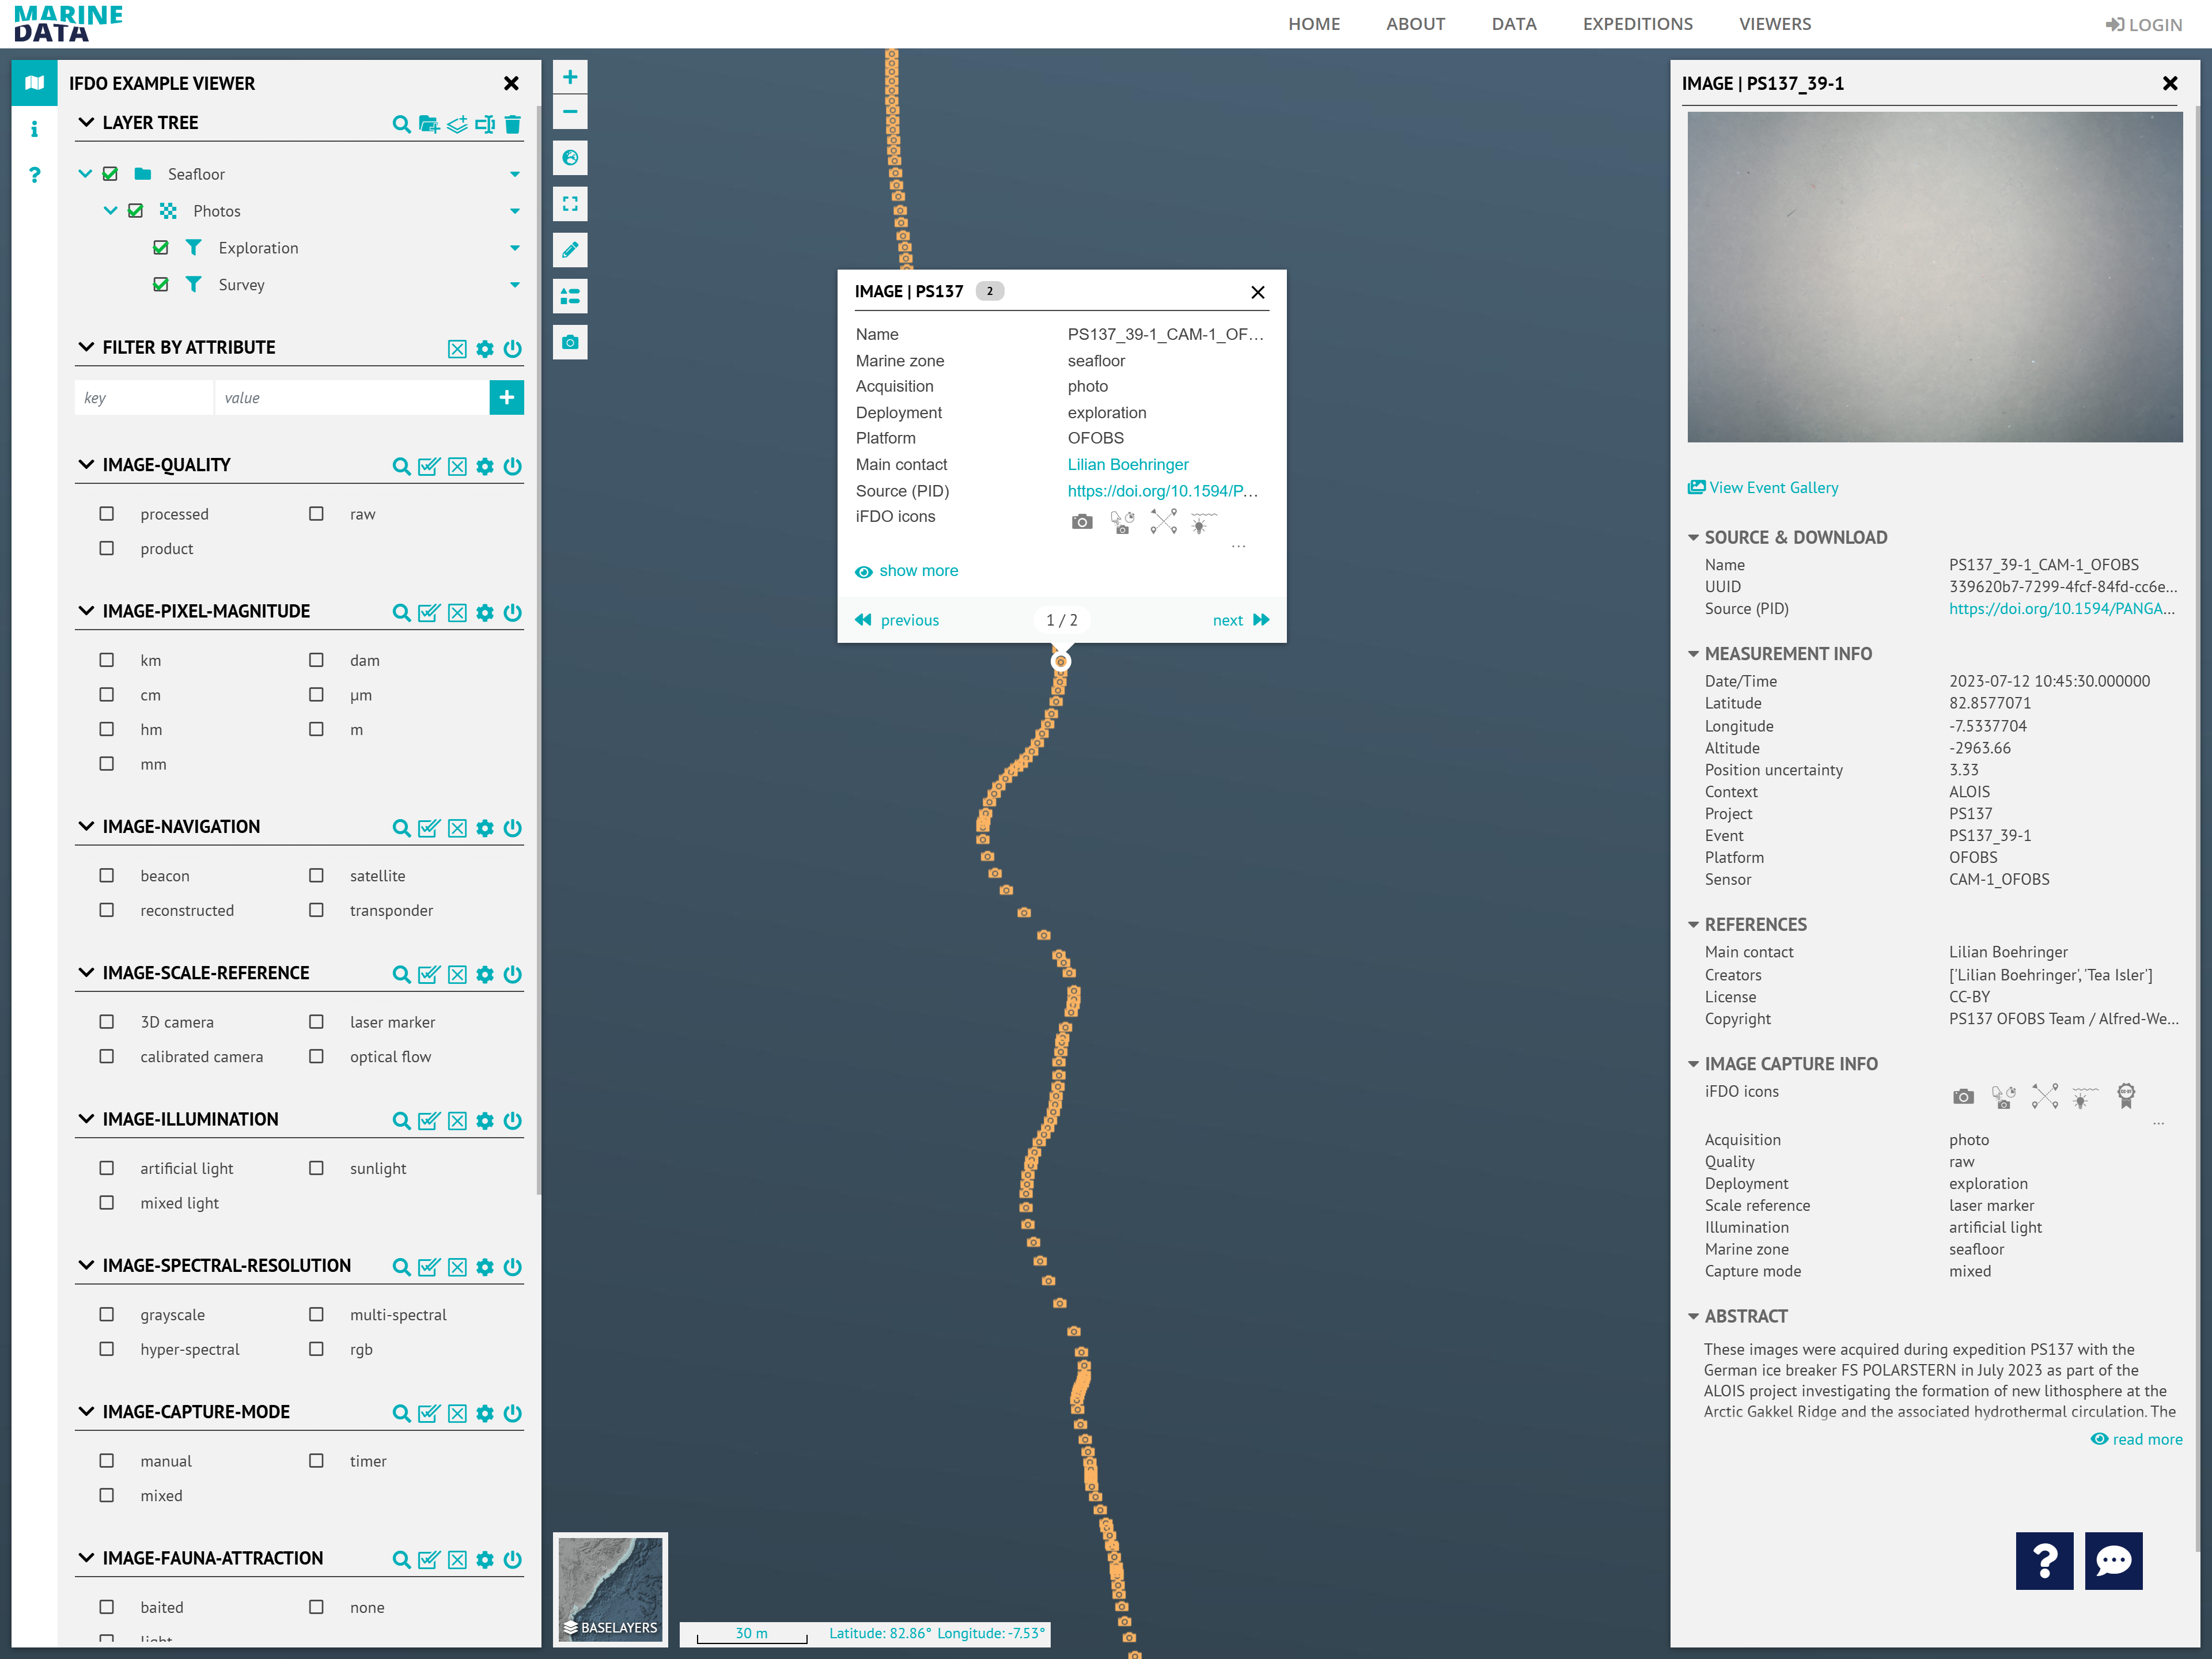Viewport: 2212px width, 1659px height.
Task: Open the About menu item
Action: pyautogui.click(x=1415, y=24)
